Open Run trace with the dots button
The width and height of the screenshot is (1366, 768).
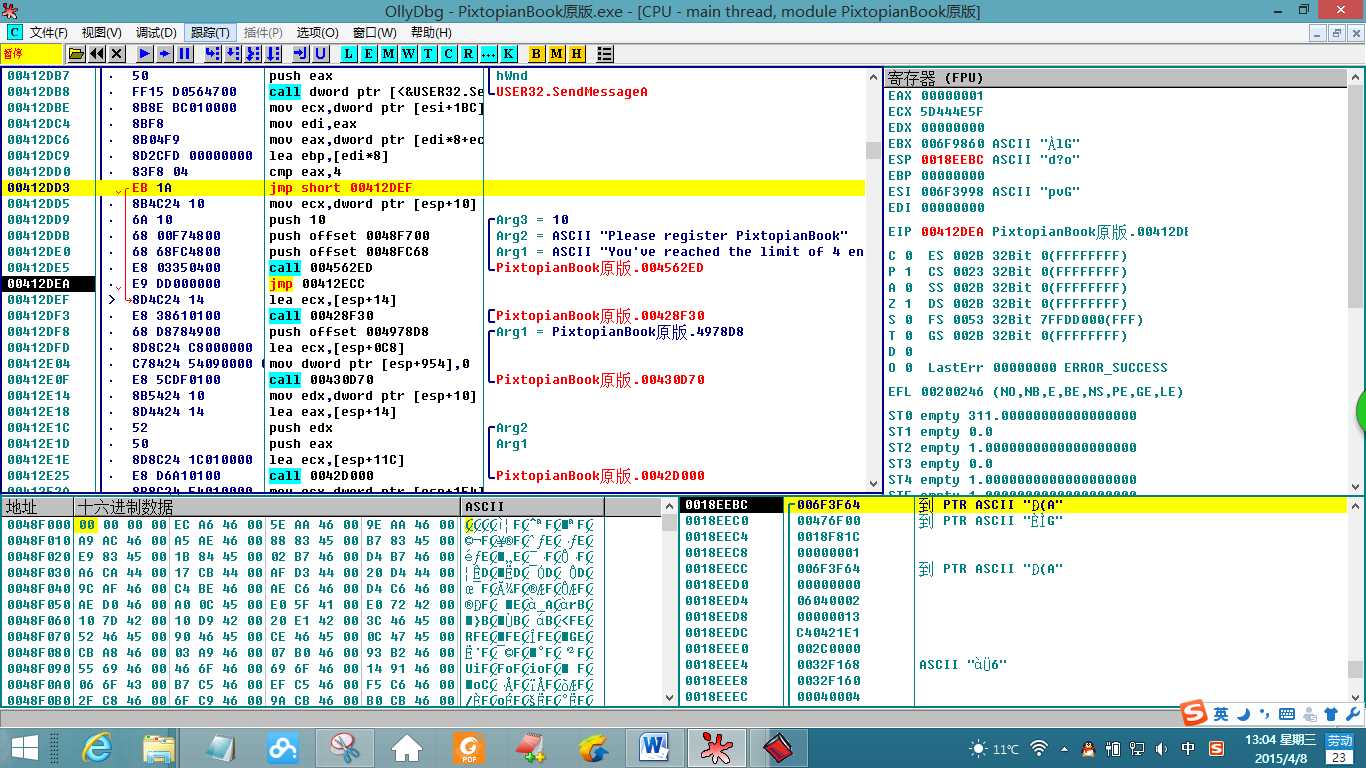coord(489,53)
